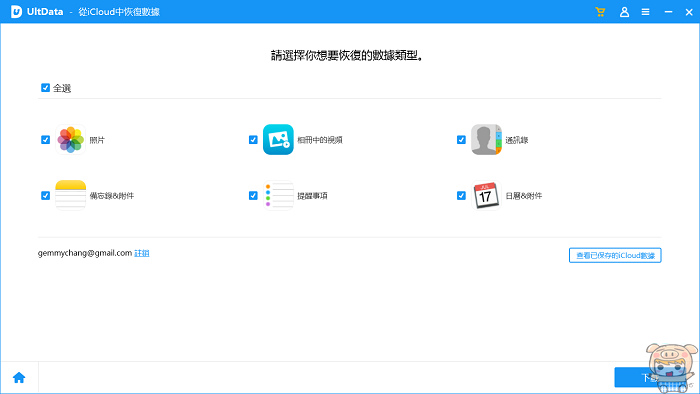Image resolution: width=700 pixels, height=394 pixels.
Task: Toggle the 全選 select-all checkbox
Action: pos(45,87)
